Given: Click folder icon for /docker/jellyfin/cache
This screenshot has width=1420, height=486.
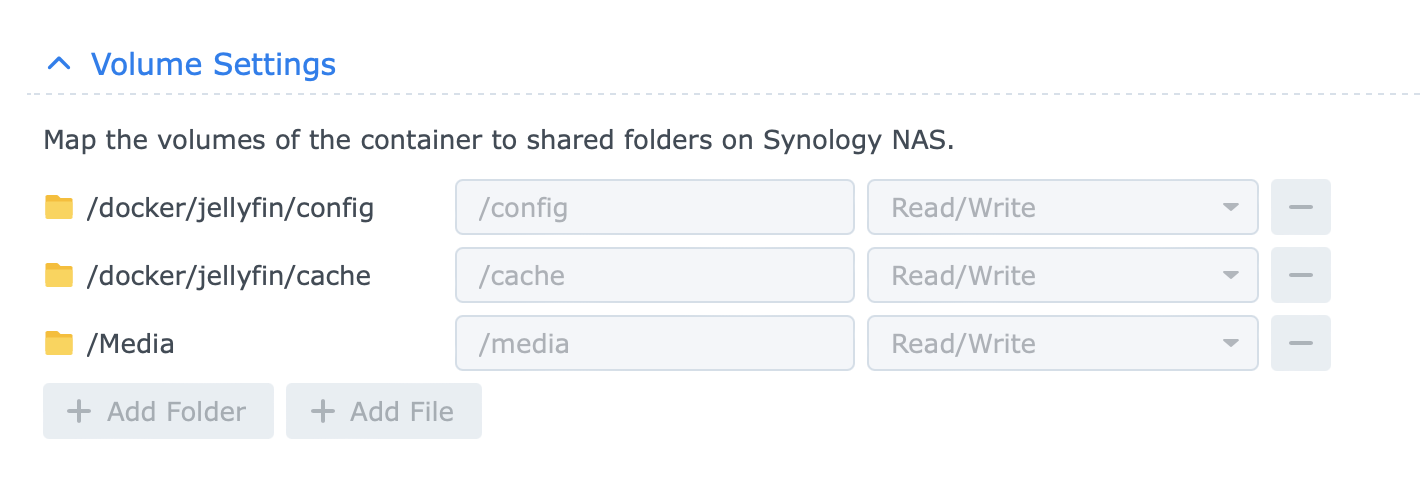Looking at the screenshot, I should pyautogui.click(x=60, y=276).
